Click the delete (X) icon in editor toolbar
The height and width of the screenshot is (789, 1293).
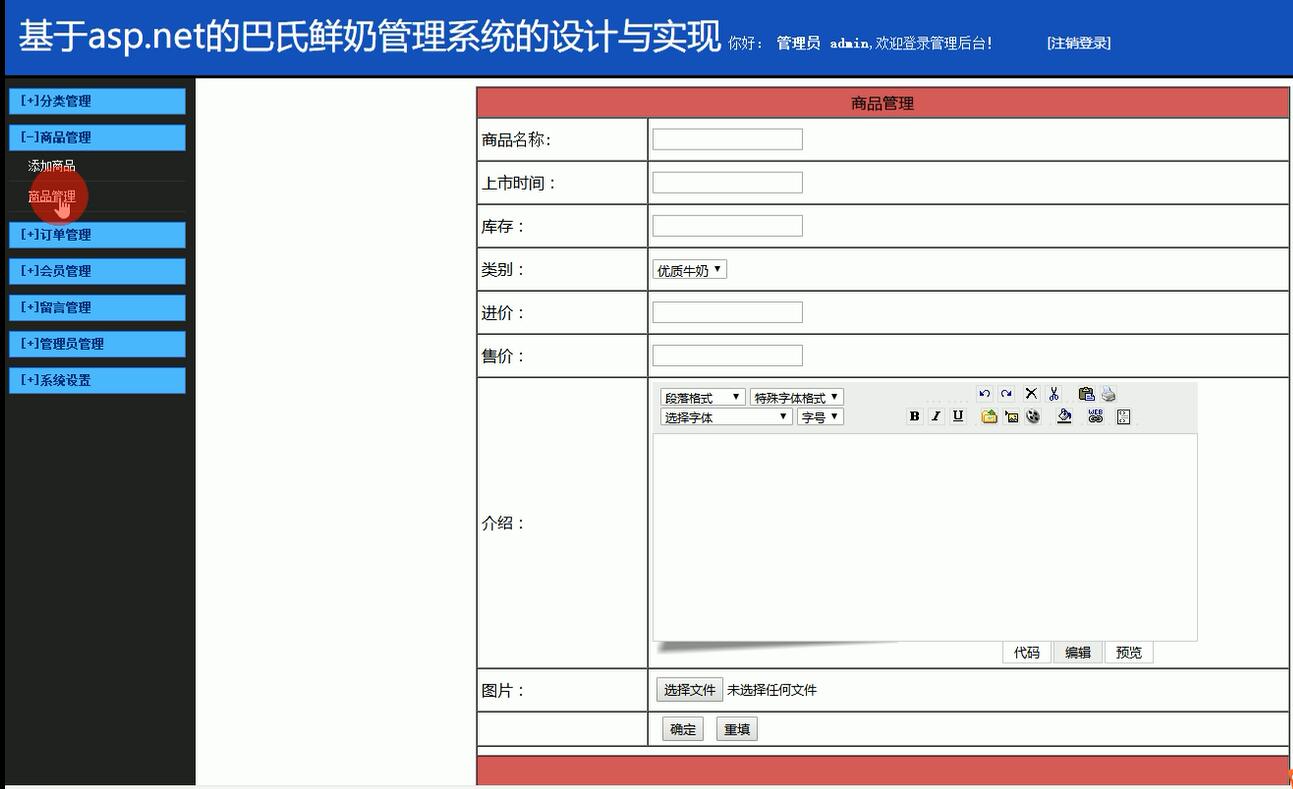[1031, 394]
